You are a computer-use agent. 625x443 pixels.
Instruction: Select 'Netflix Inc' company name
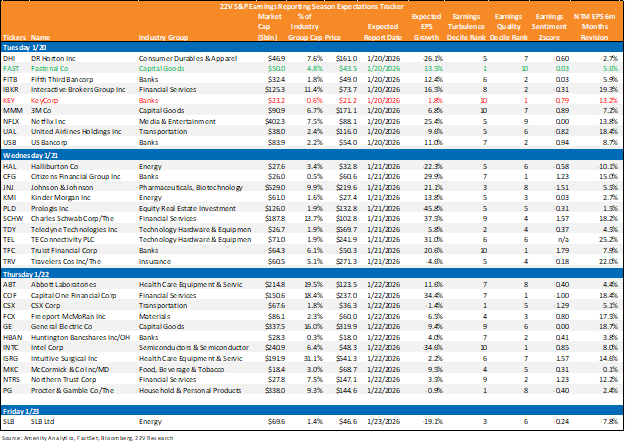pyautogui.click(x=48, y=121)
